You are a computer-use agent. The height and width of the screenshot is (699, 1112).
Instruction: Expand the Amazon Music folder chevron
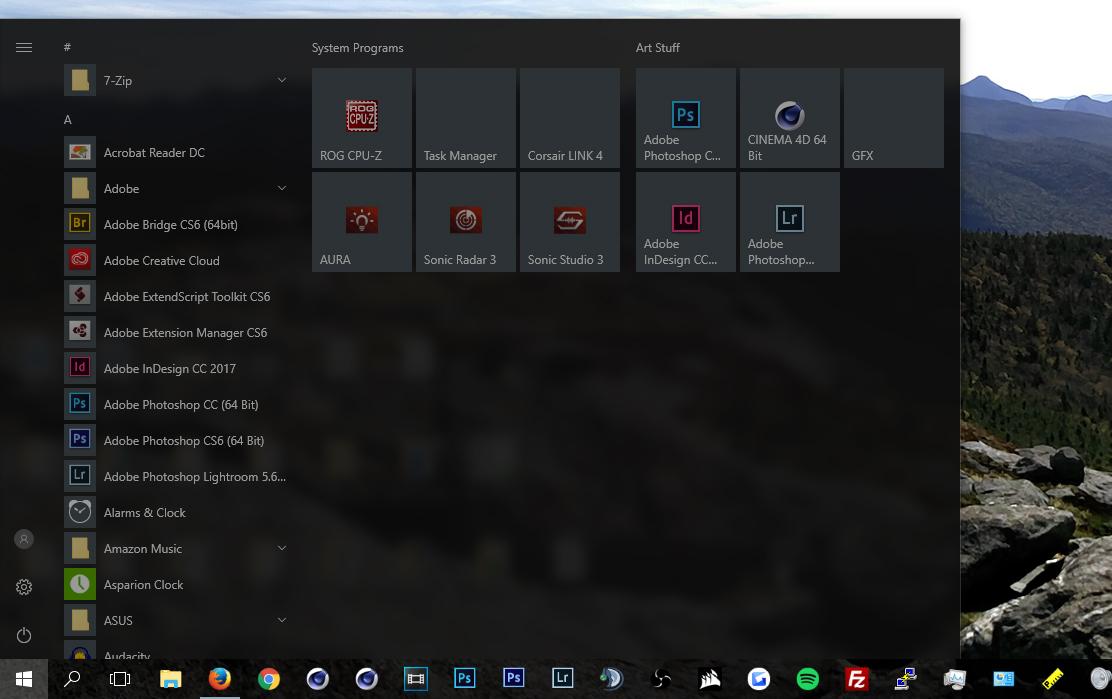tap(282, 548)
